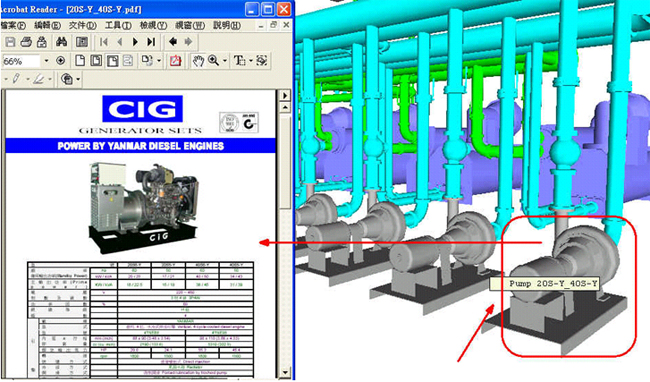Toggle the navigation pane show/hide button
The image size is (650, 382).
(82, 42)
